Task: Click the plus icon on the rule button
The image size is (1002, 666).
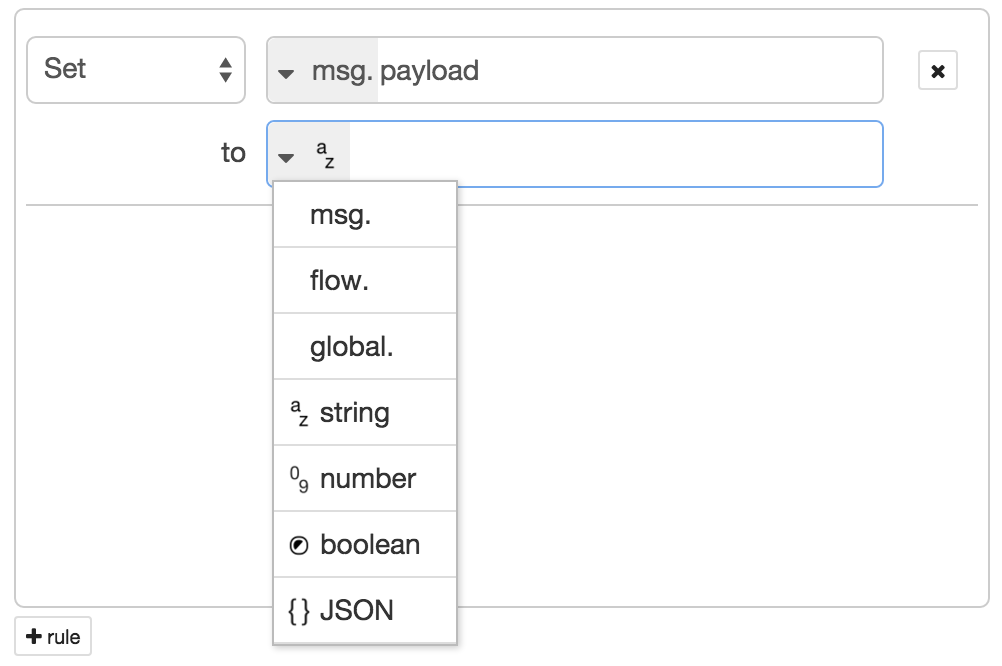Action: 34,636
